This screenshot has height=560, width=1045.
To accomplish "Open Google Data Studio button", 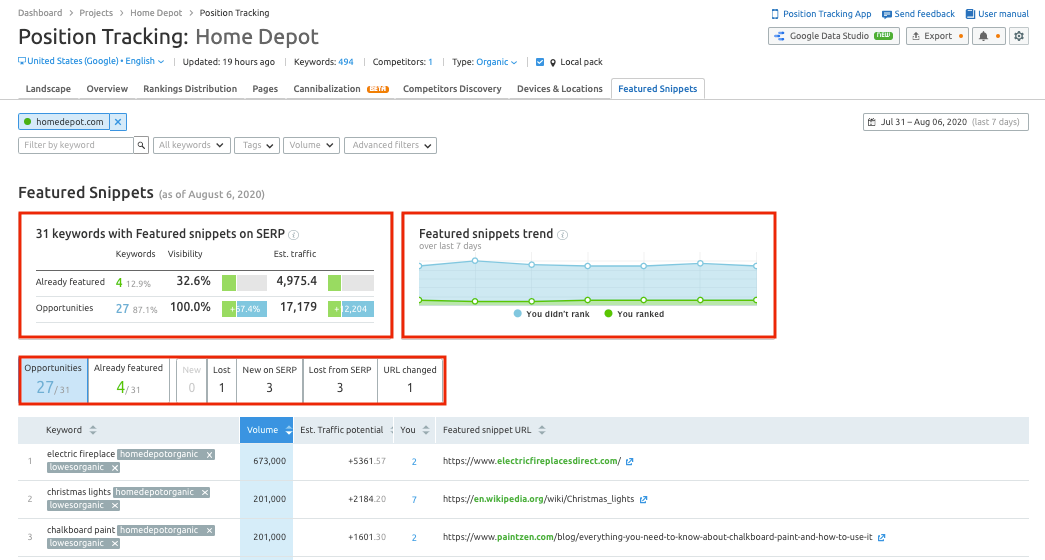I will 834,36.
